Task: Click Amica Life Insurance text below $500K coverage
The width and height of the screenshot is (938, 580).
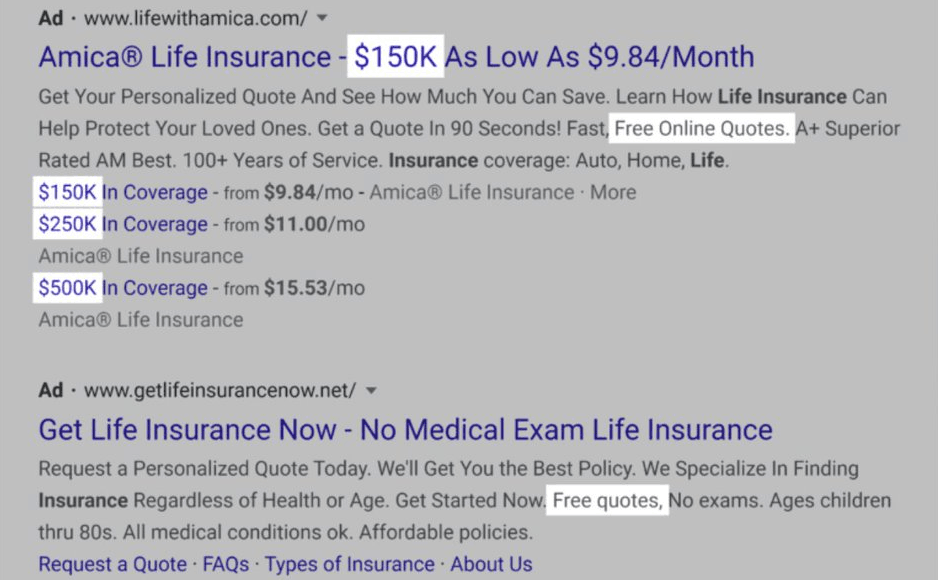Action: click(x=141, y=320)
